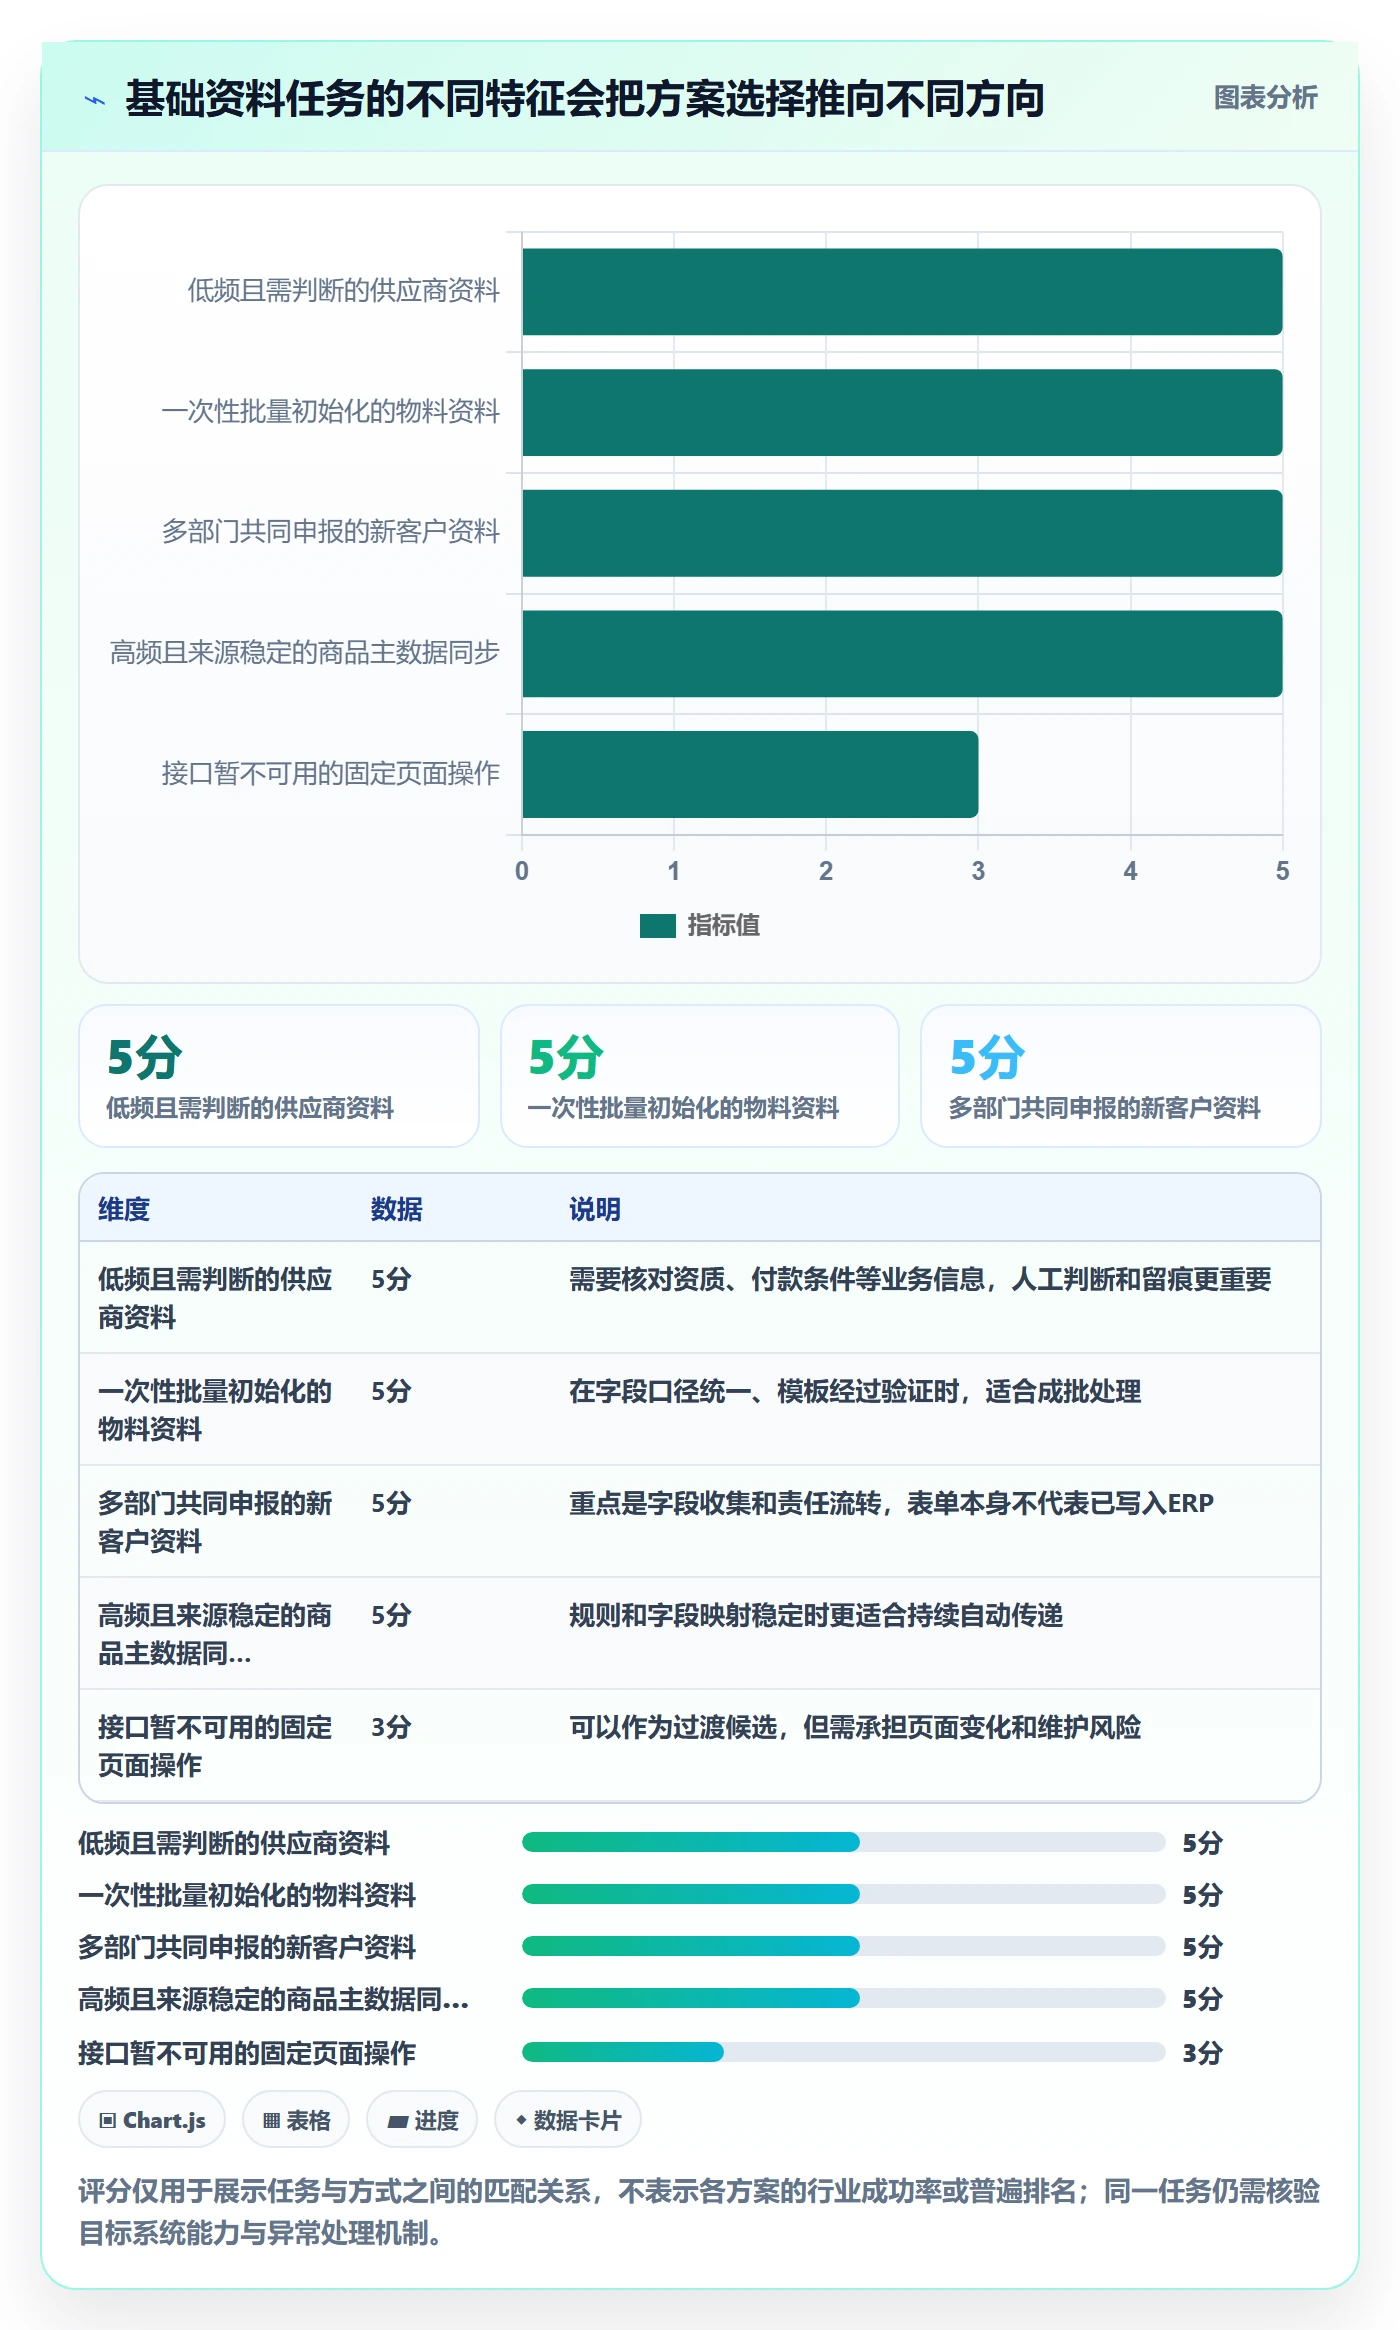This screenshot has width=1400, height=2330.
Task: Click the x-axis tick label 3
Action: click(x=978, y=871)
